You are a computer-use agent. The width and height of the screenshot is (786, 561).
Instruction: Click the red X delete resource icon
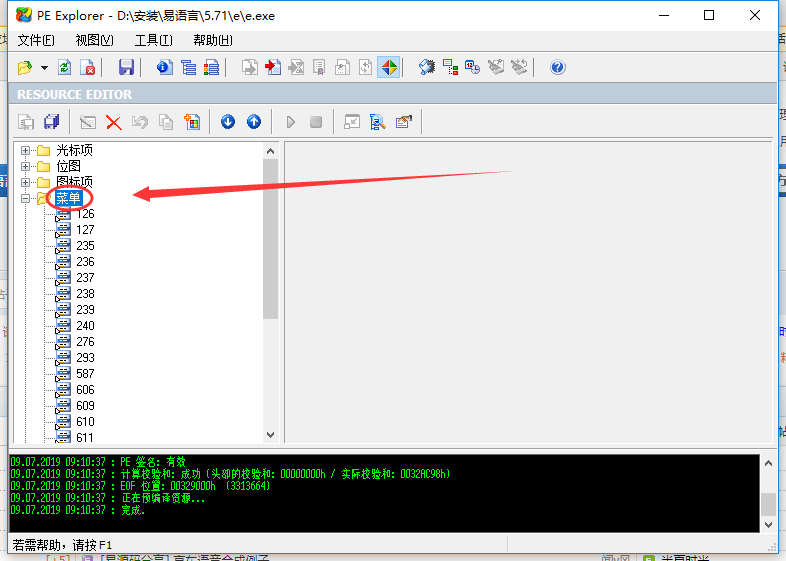[113, 122]
